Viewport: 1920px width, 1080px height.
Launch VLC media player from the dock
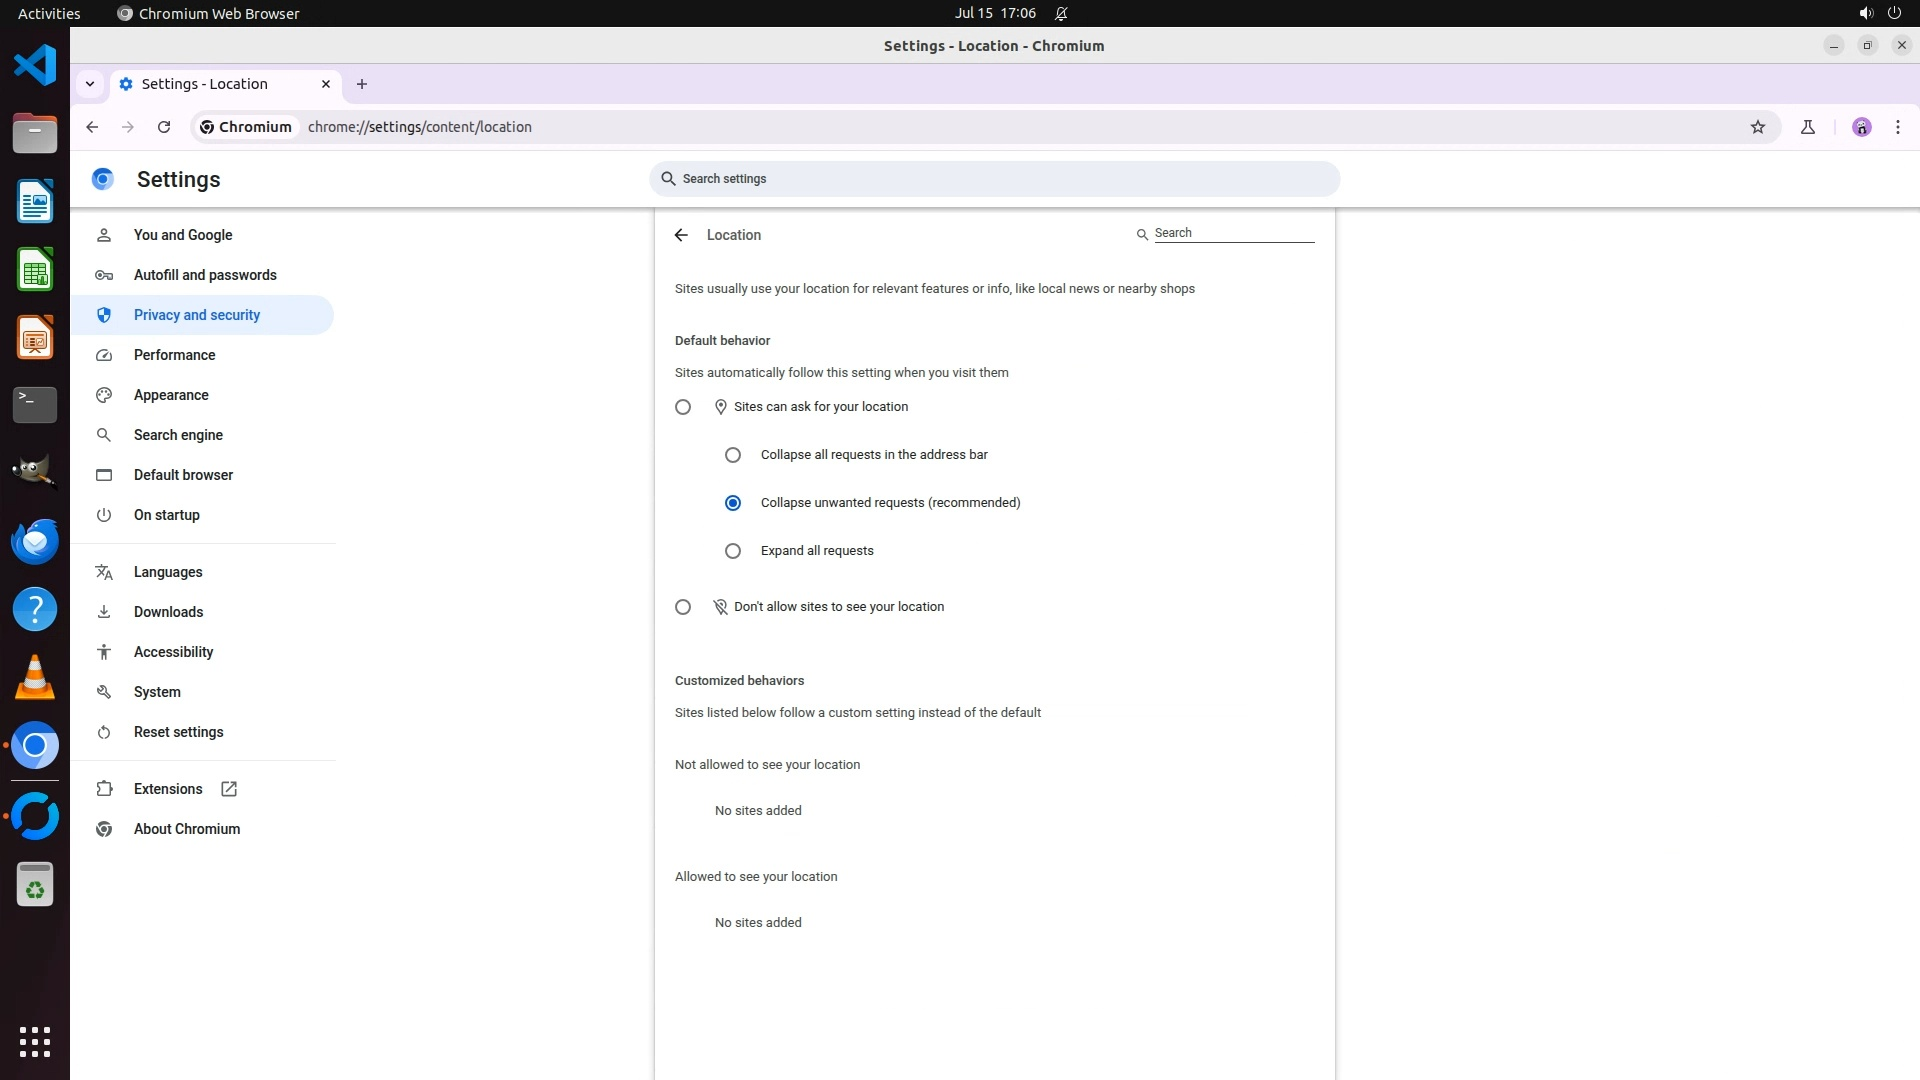[35, 677]
